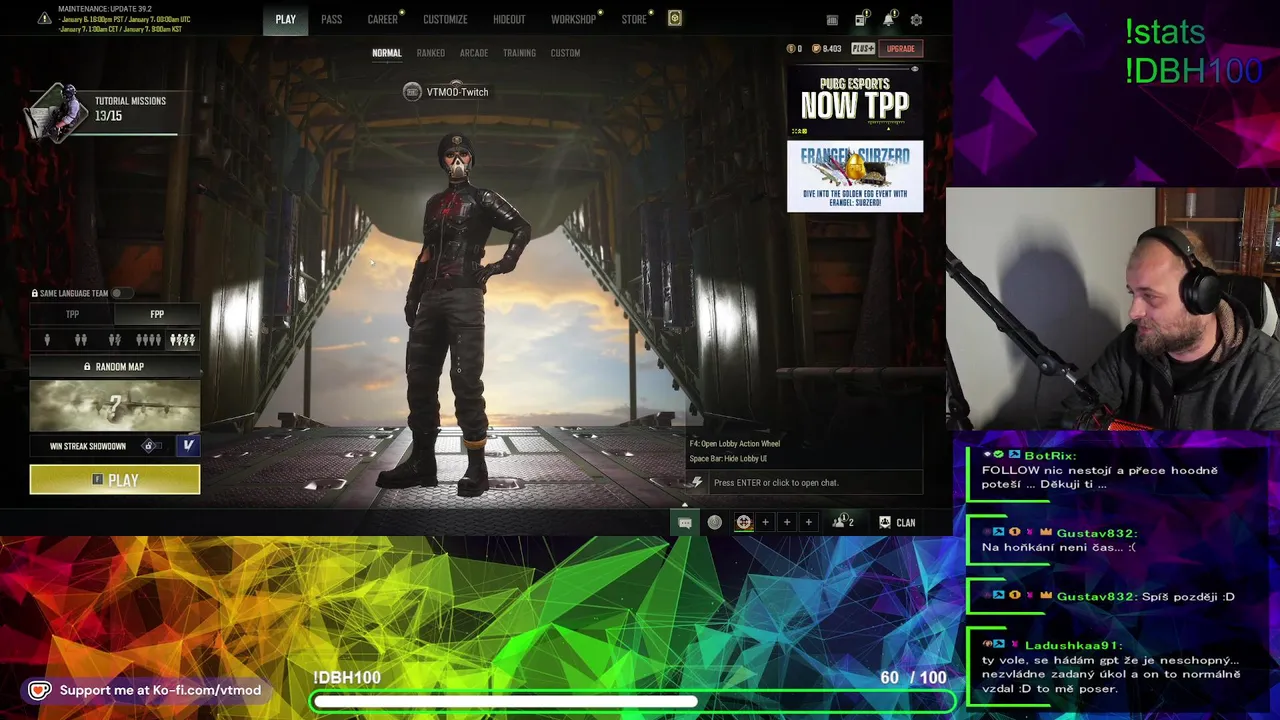
Task: Click the round radar icon in bottom bar
Action: coord(714,522)
